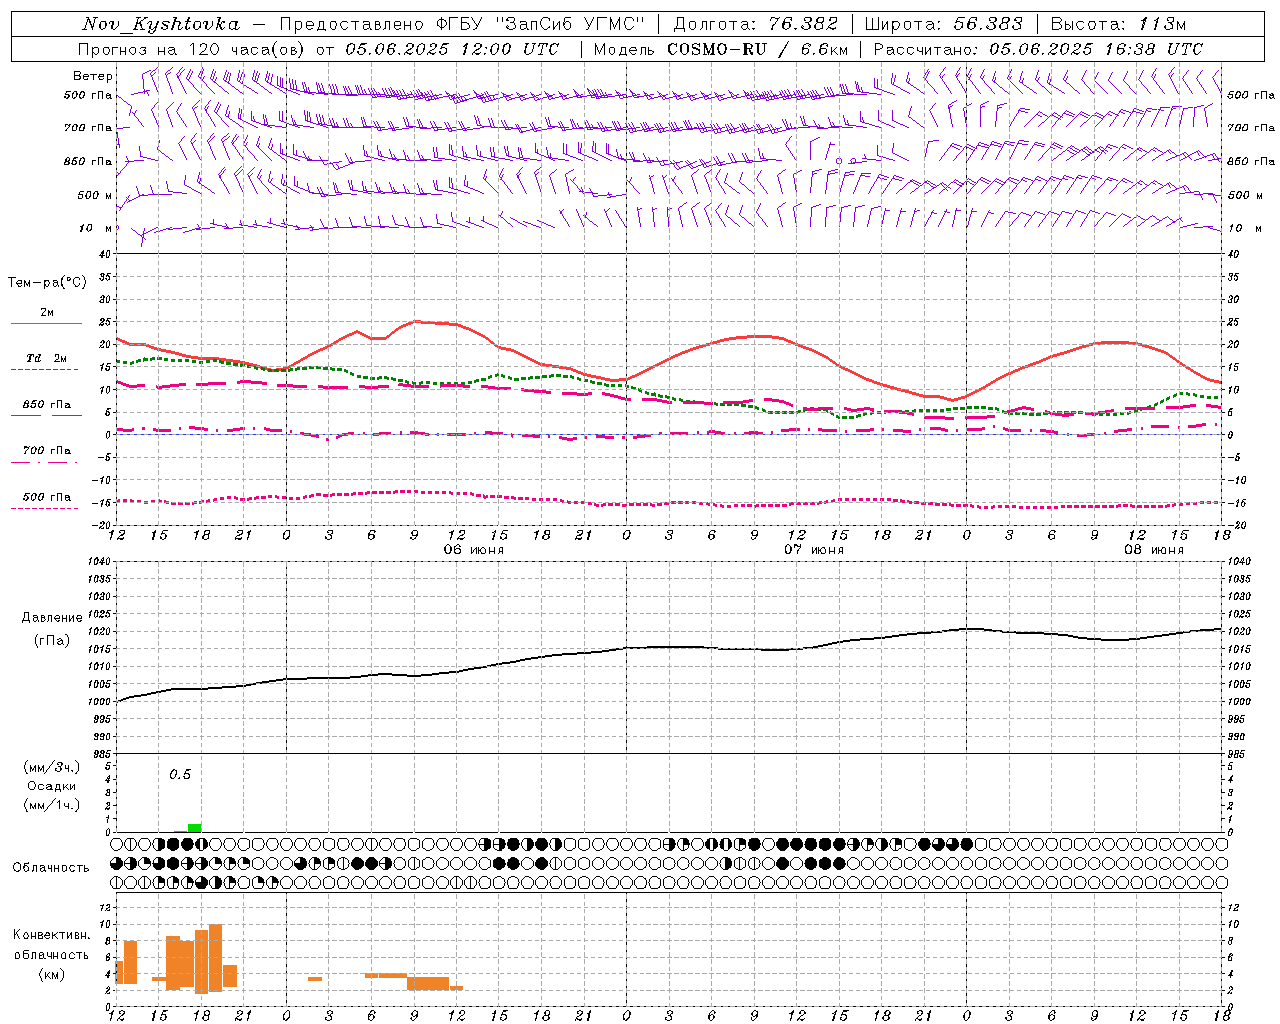Select the right-side 700 гПа wind level label
The image size is (1280, 1024).
pyautogui.click(x=1251, y=128)
